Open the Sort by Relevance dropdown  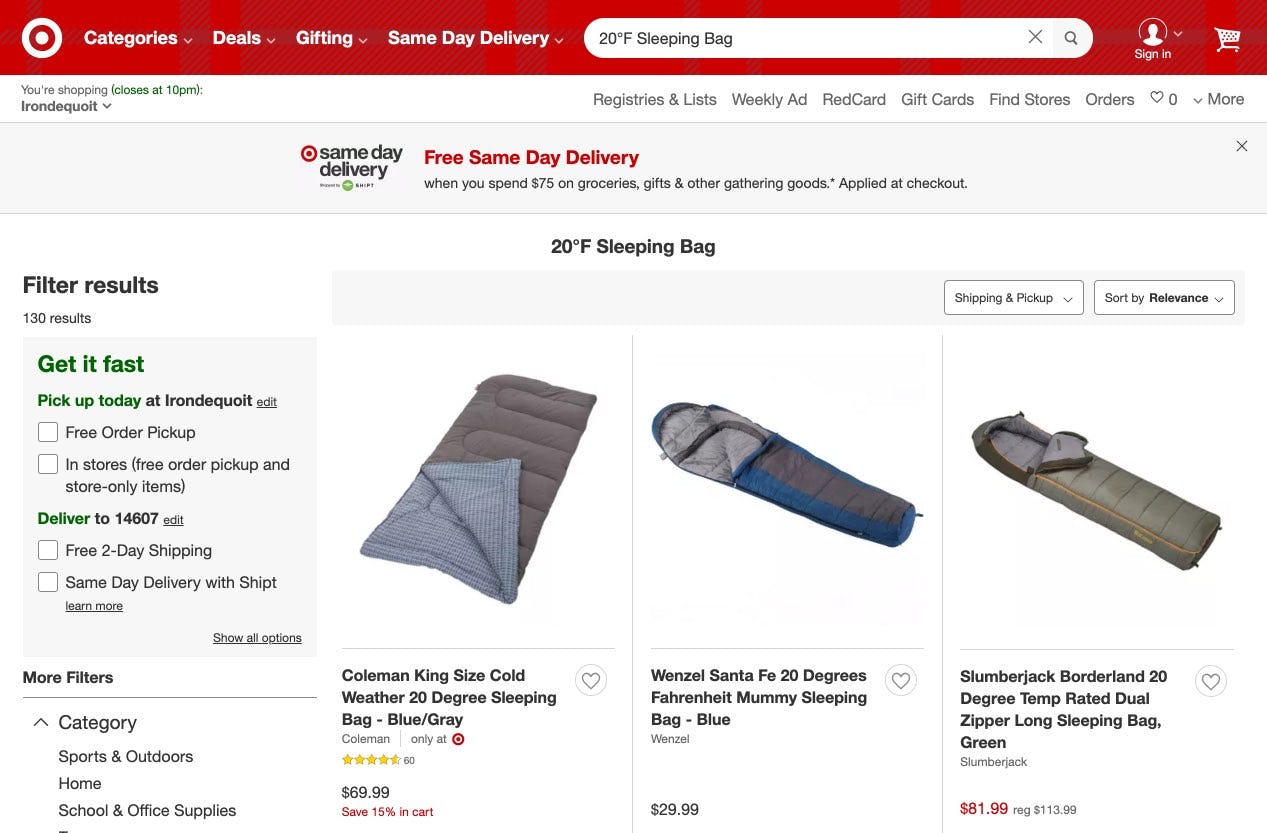coord(1164,298)
